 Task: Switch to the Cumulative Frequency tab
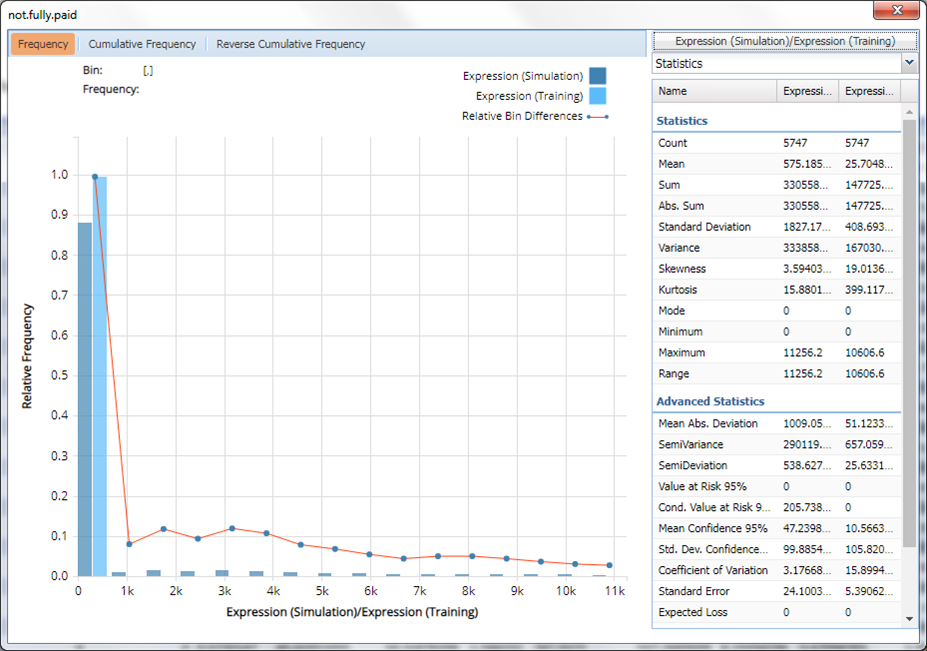click(142, 44)
